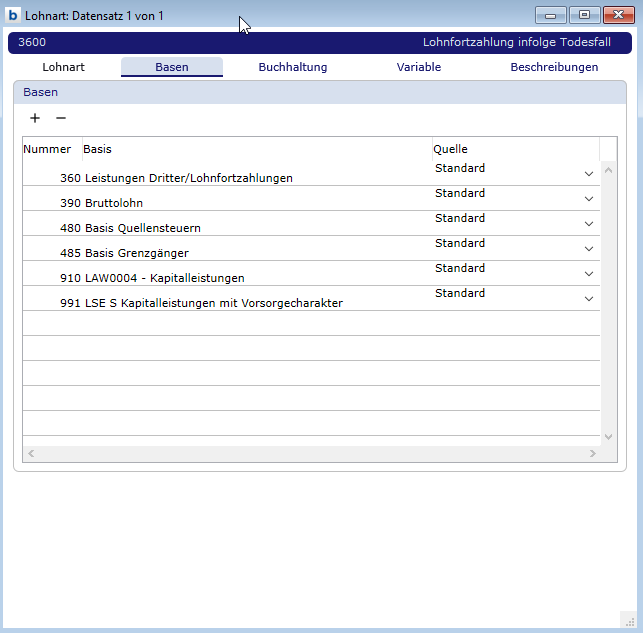
Task: Click the plus icon to add a Basis
Action: click(x=35, y=118)
